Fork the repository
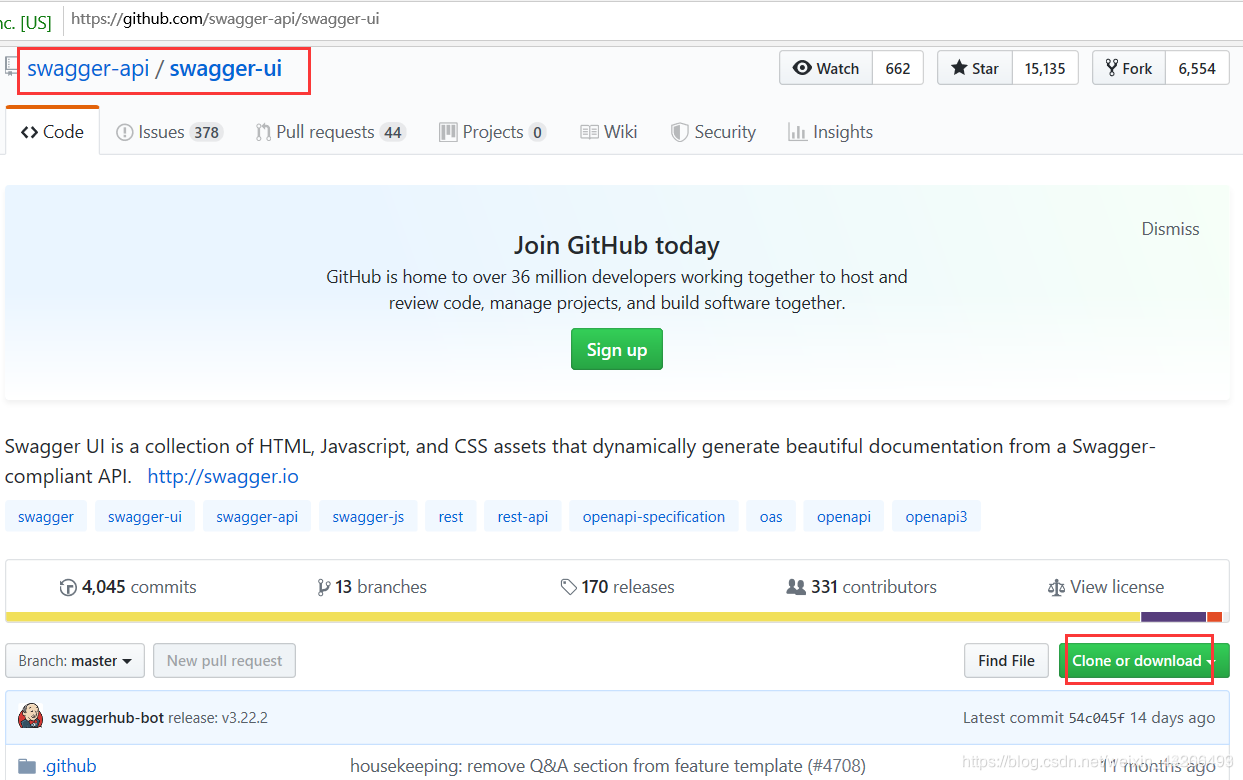This screenshot has width=1243, height=780. (1129, 68)
